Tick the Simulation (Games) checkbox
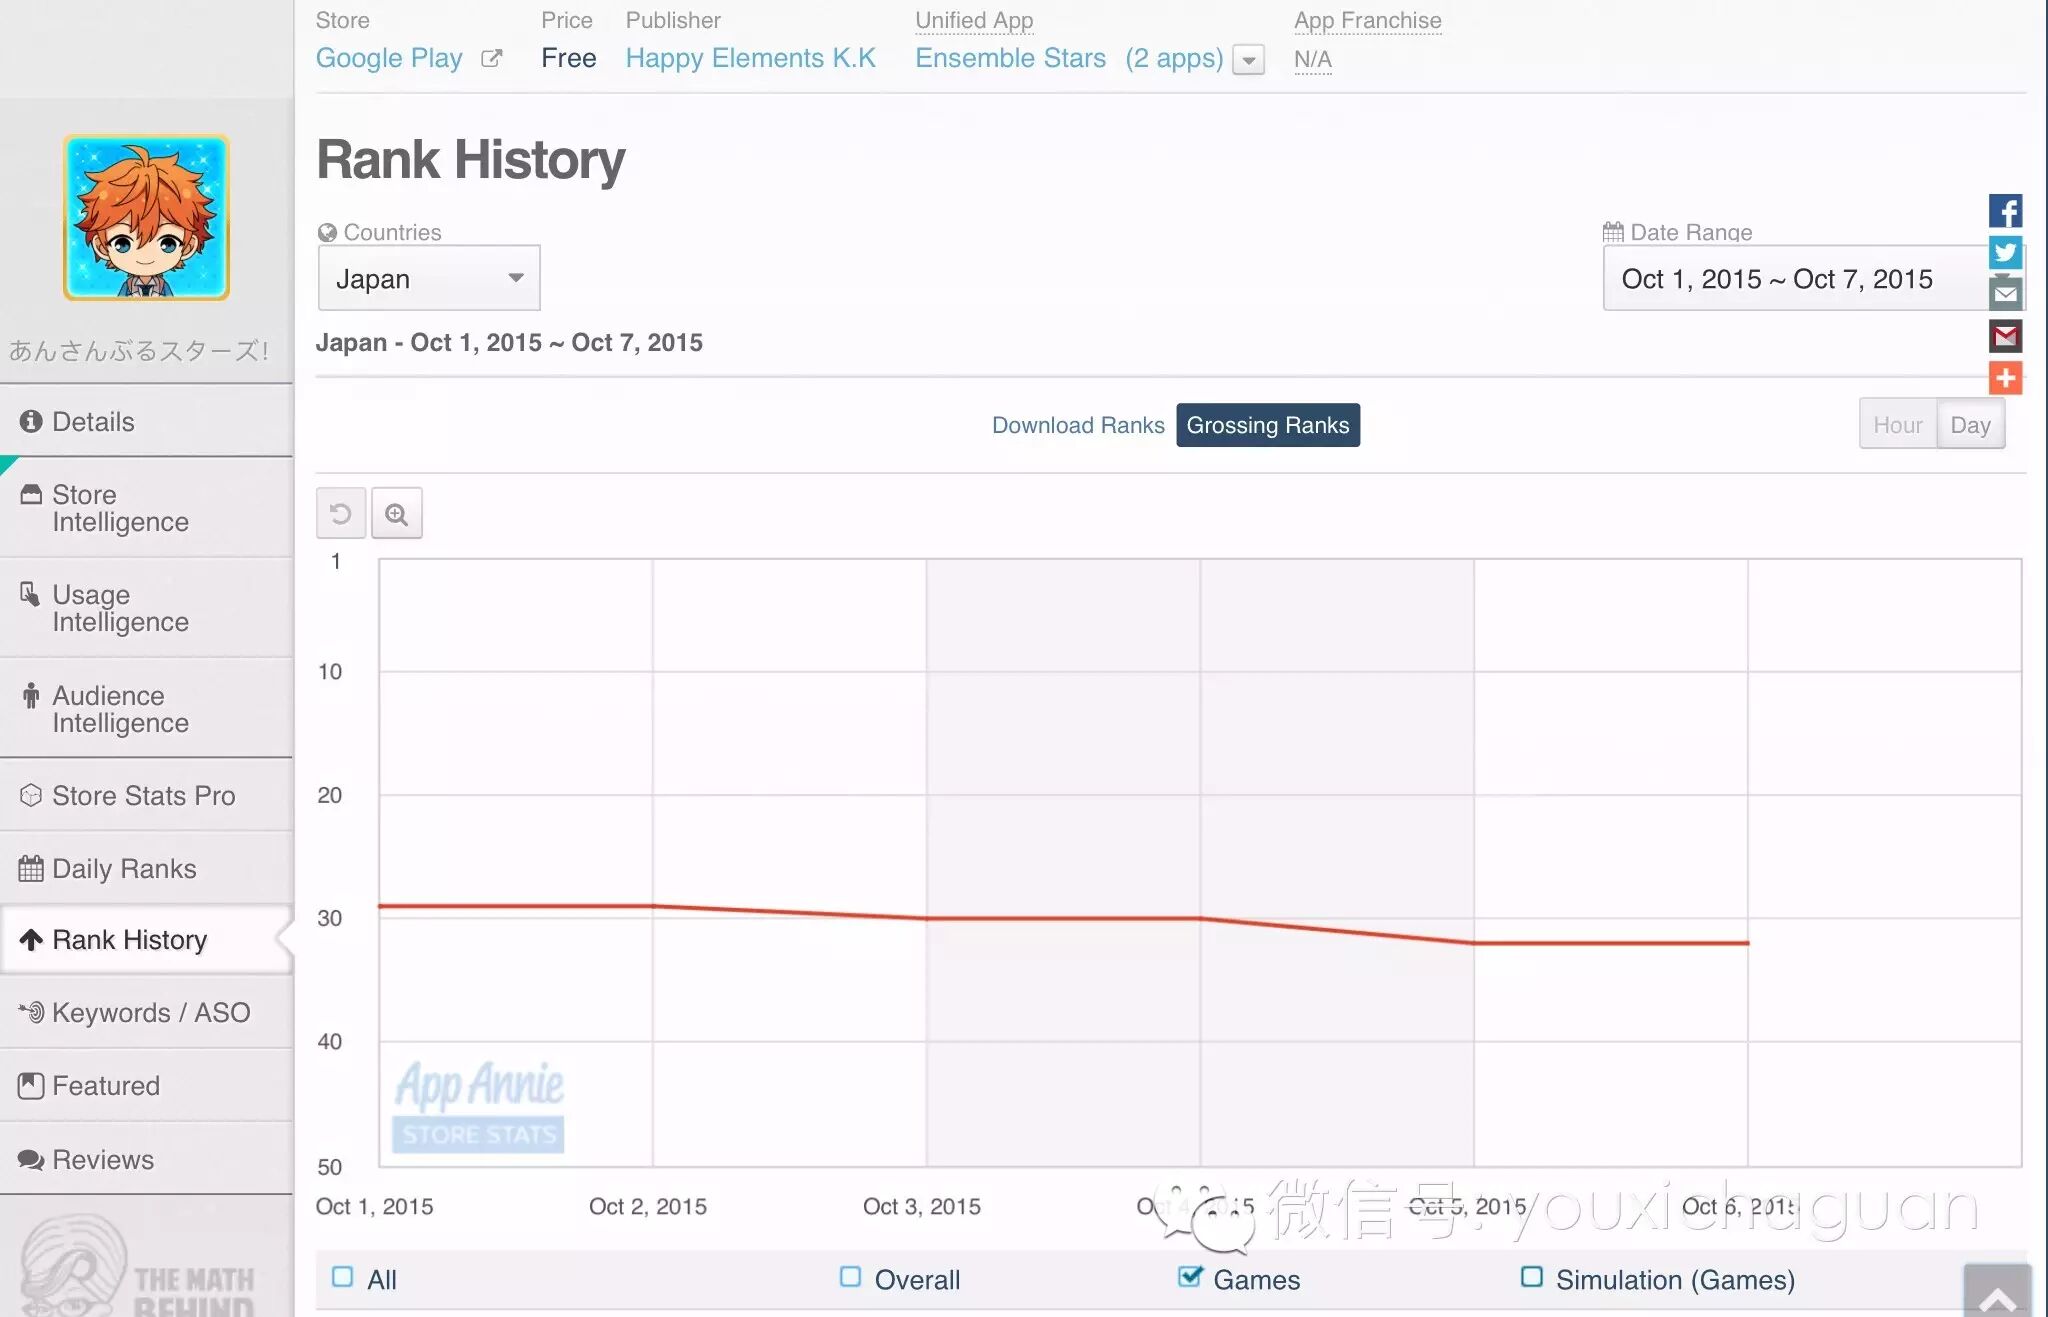 point(1531,1277)
